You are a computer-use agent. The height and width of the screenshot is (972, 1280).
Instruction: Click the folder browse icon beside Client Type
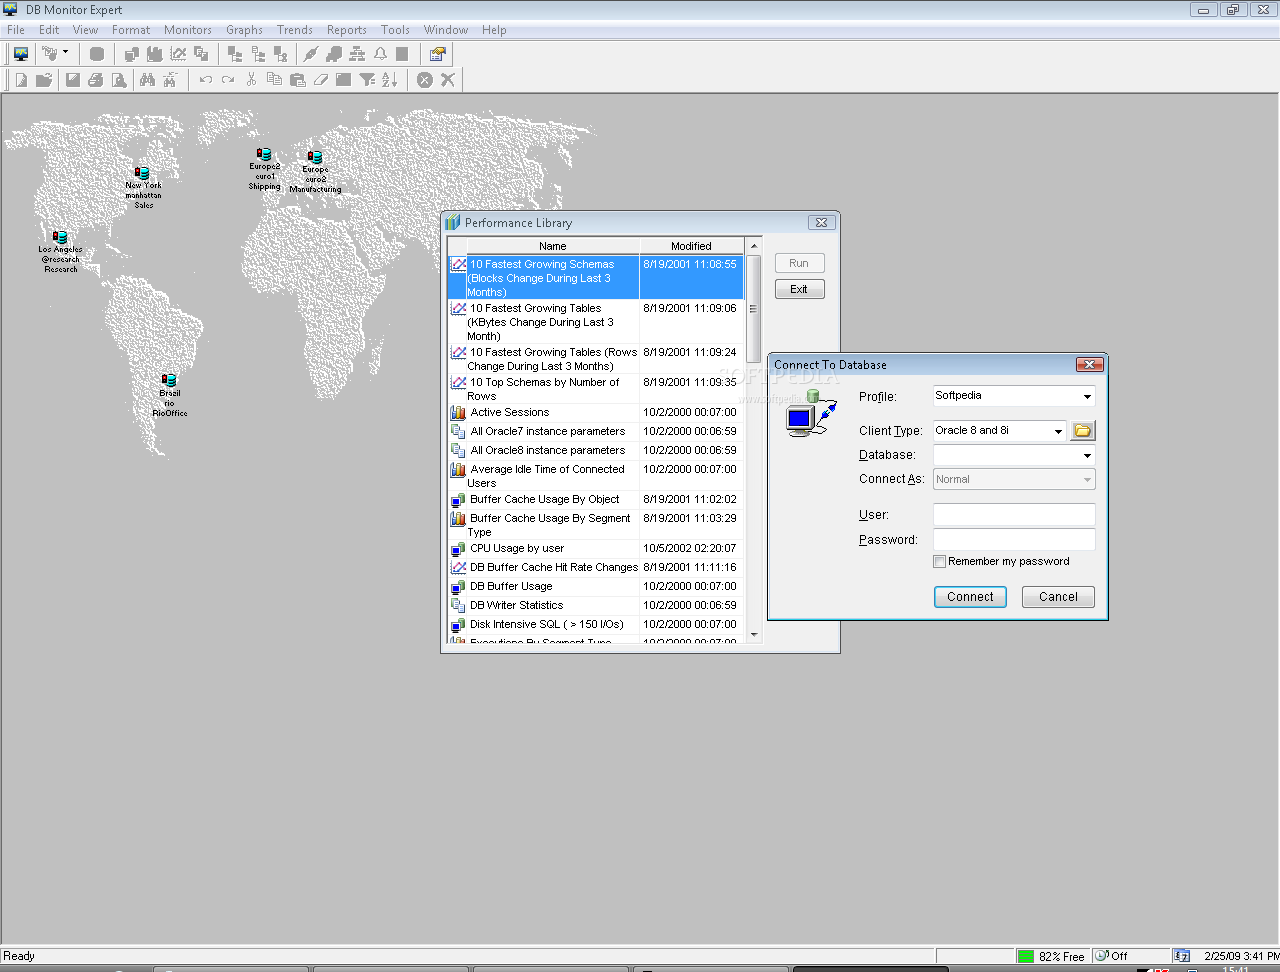pyautogui.click(x=1082, y=431)
